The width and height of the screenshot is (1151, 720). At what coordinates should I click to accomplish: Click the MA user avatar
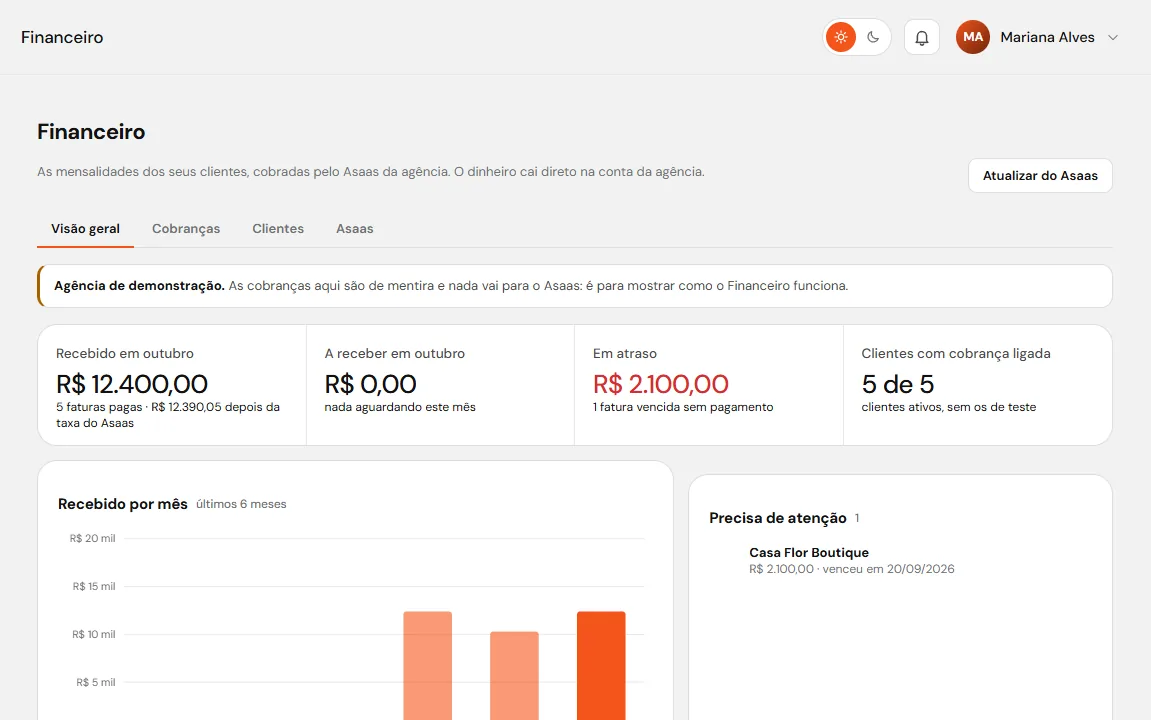[x=973, y=37]
